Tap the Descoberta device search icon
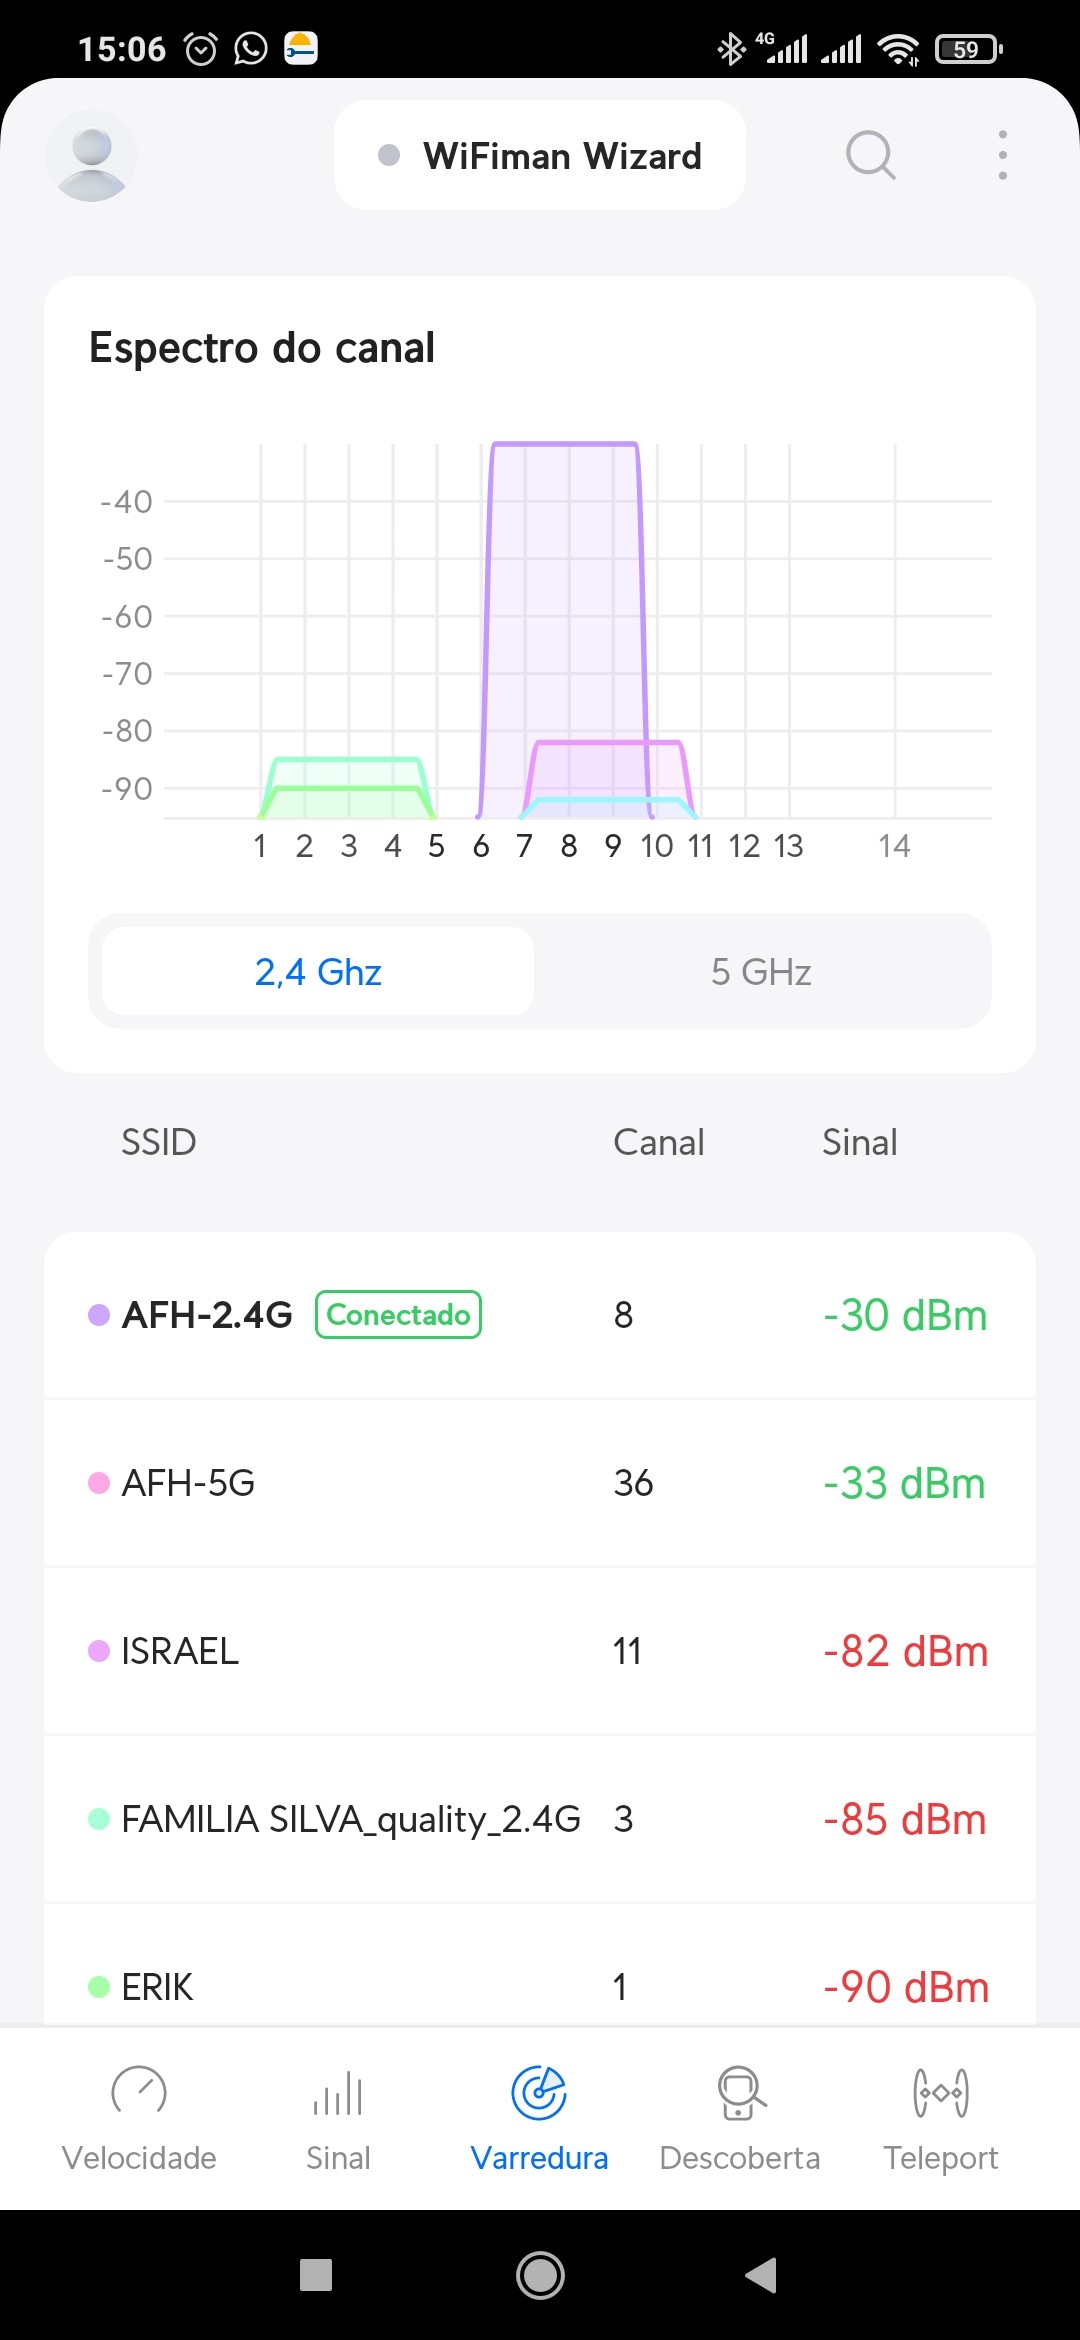 point(740,2092)
